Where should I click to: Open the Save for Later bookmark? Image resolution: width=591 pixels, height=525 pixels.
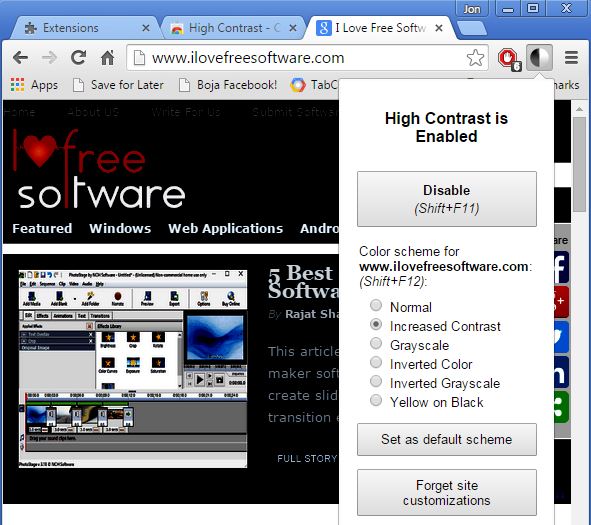tap(118, 85)
